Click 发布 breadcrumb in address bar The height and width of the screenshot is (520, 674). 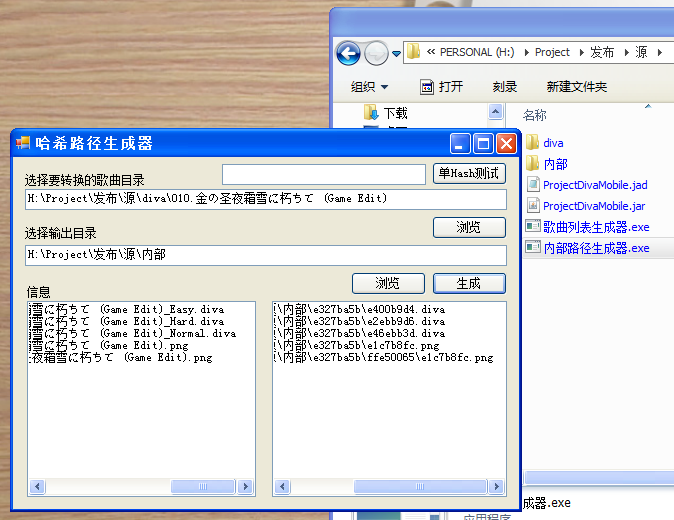pyautogui.click(x=602, y=52)
